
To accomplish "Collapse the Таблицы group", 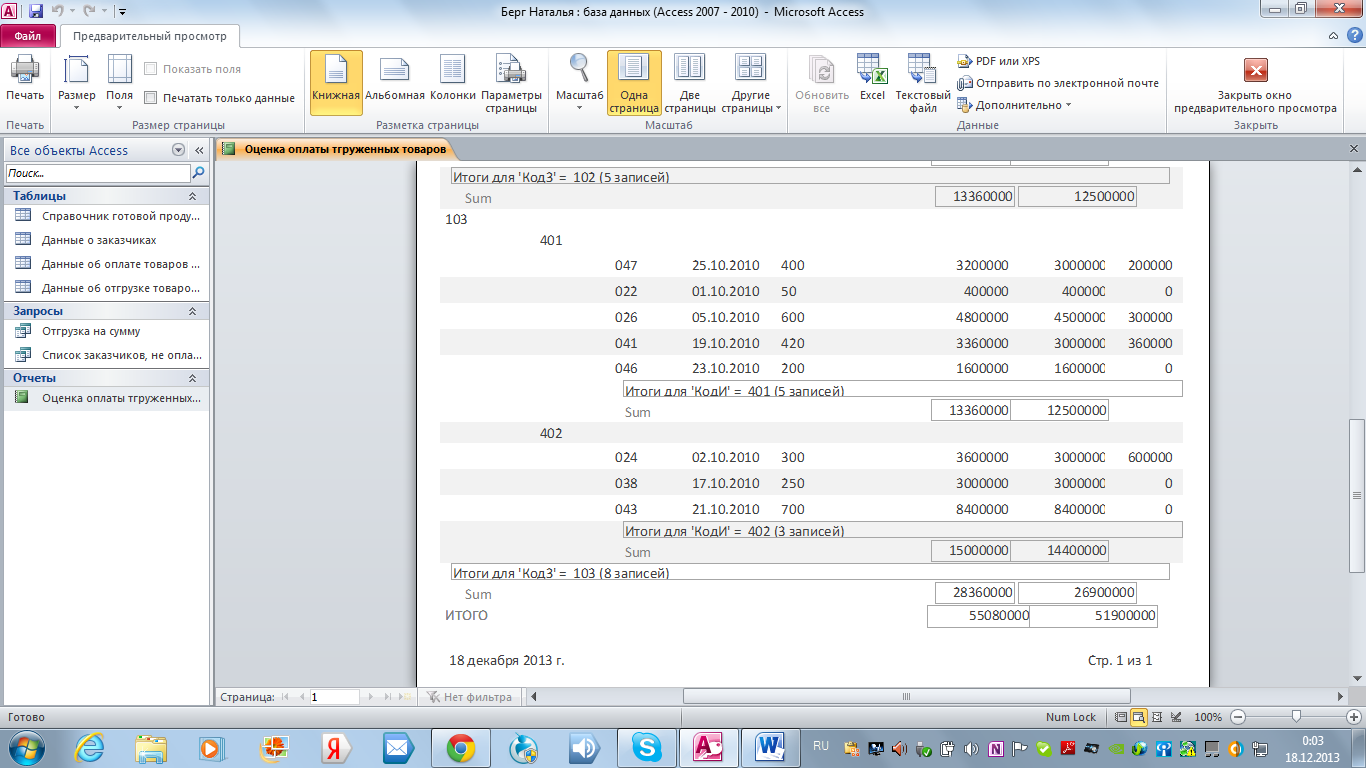I will (x=192, y=196).
